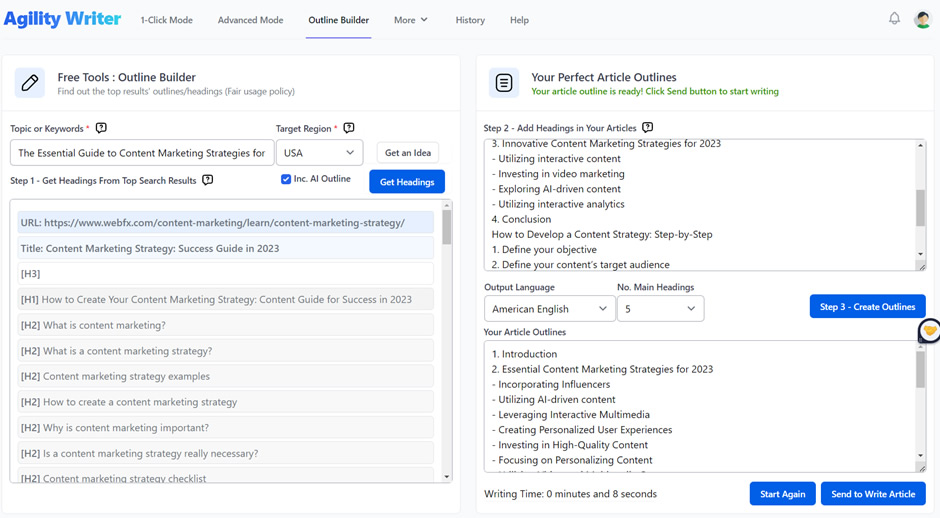Screen dimensions: 940x518
Task: Click the down arrow of Article Outlines scrollbar
Action: coord(920,456)
